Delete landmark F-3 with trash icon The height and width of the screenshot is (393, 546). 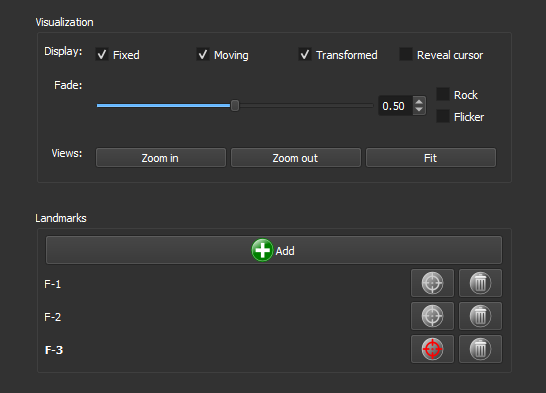480,349
